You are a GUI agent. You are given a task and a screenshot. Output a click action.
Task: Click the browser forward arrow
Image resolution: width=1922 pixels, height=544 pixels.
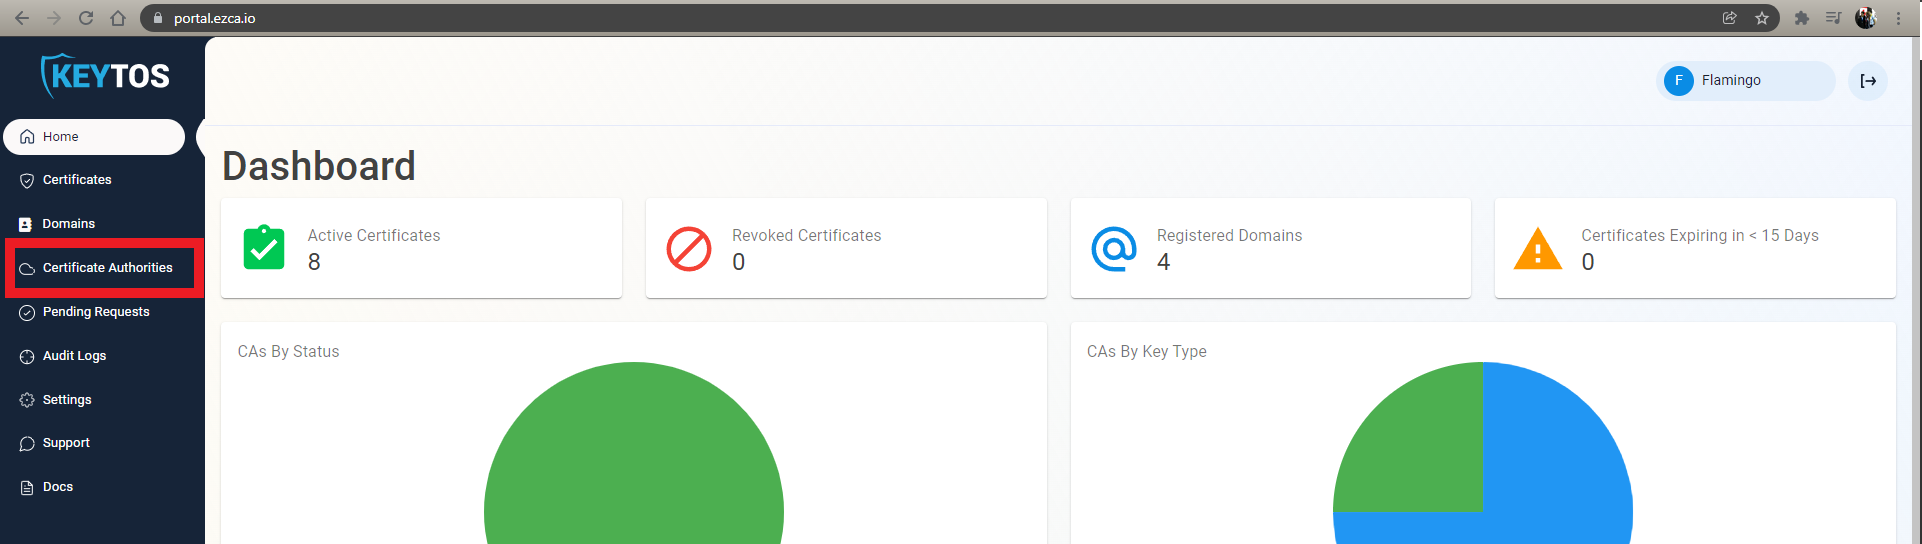coord(54,18)
